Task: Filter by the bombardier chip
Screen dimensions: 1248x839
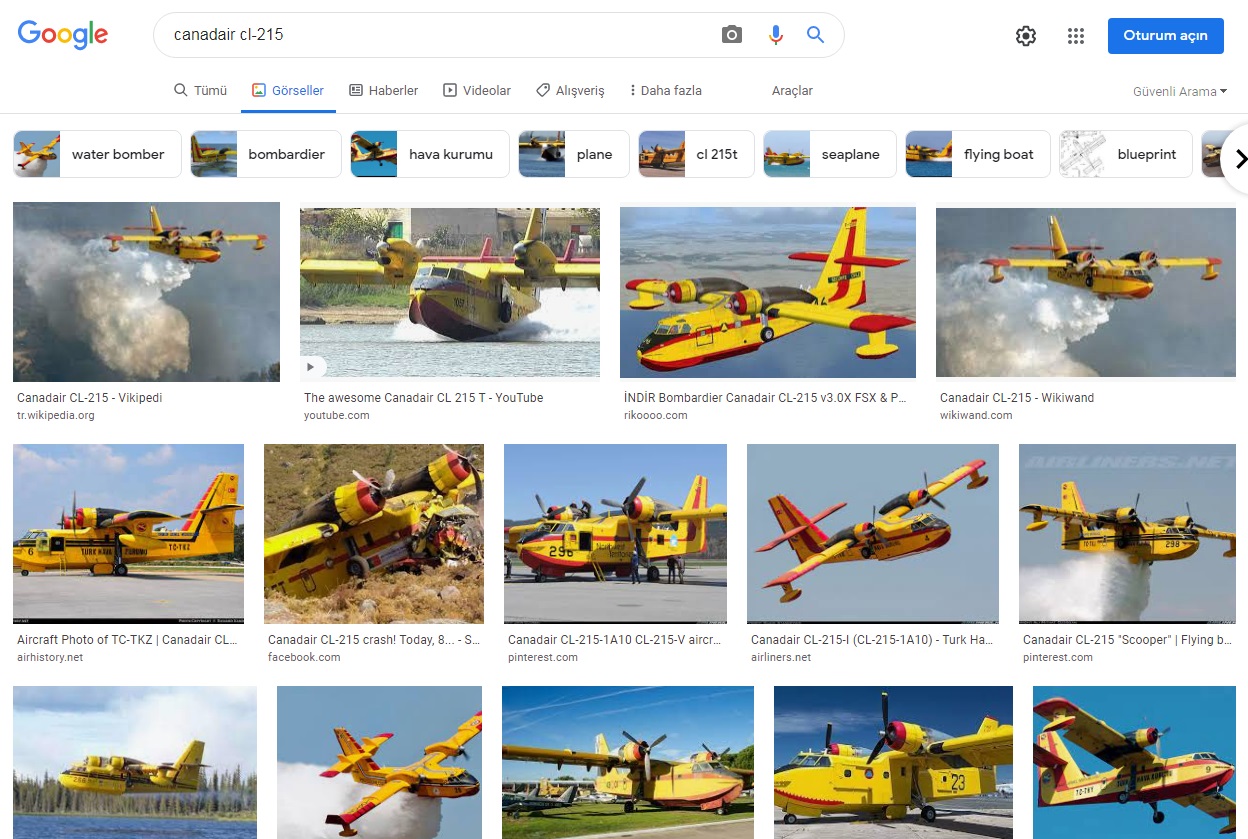Action: tap(266, 154)
